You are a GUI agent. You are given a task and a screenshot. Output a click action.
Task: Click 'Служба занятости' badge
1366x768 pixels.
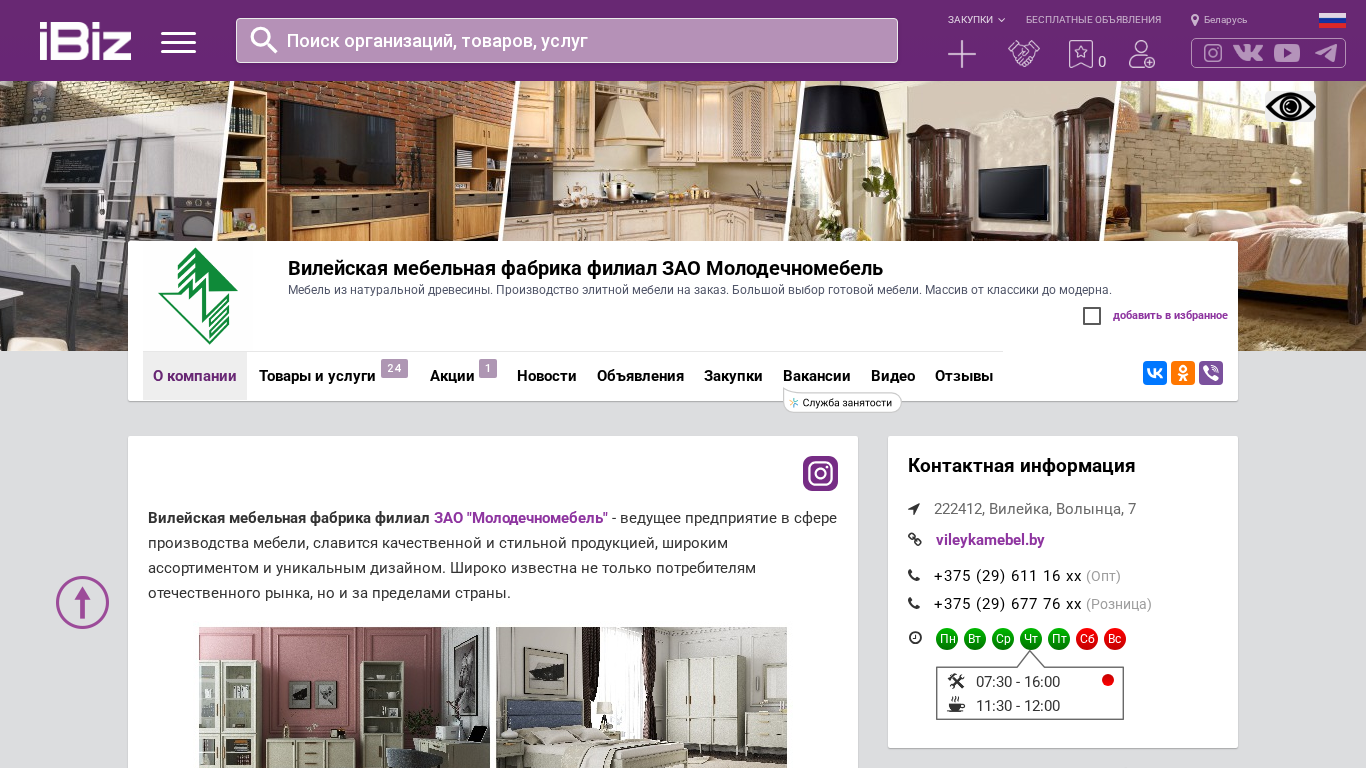click(x=842, y=402)
